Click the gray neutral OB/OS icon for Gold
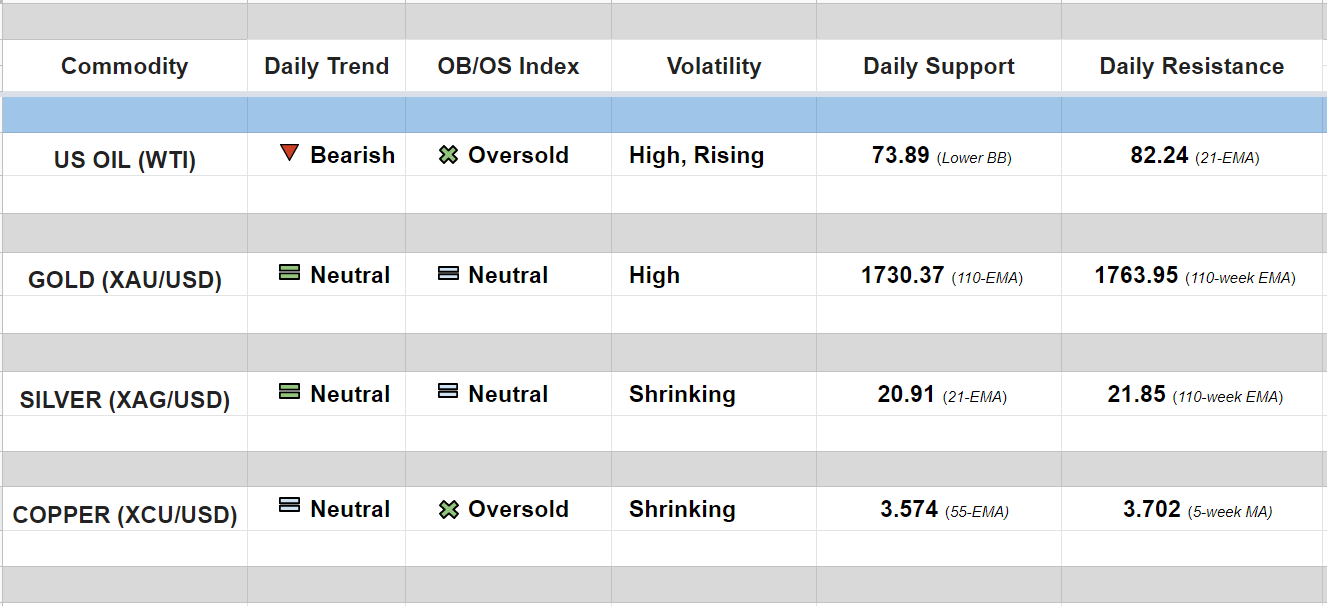This screenshot has height=606, width=1327. (x=449, y=273)
